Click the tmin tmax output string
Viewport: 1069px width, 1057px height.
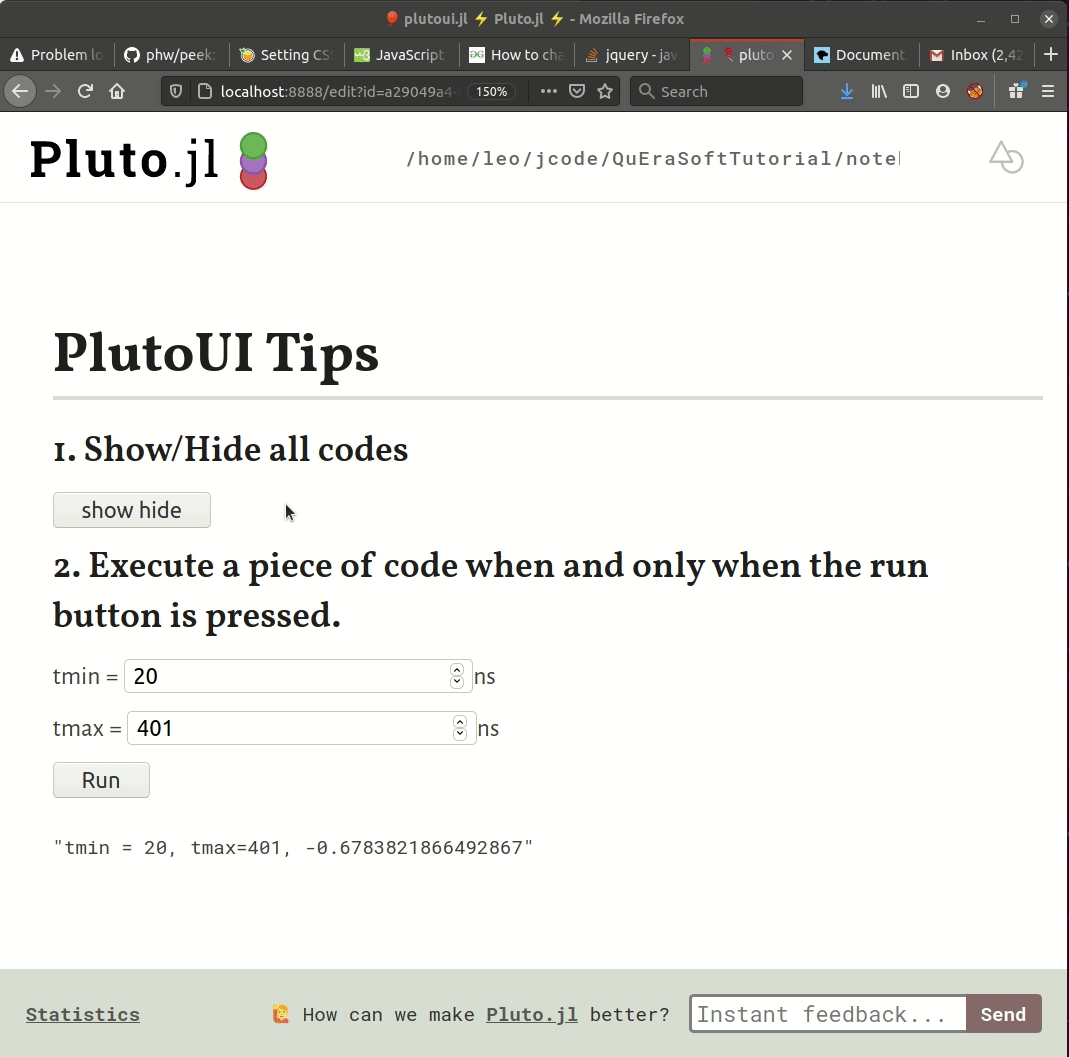pos(293,848)
